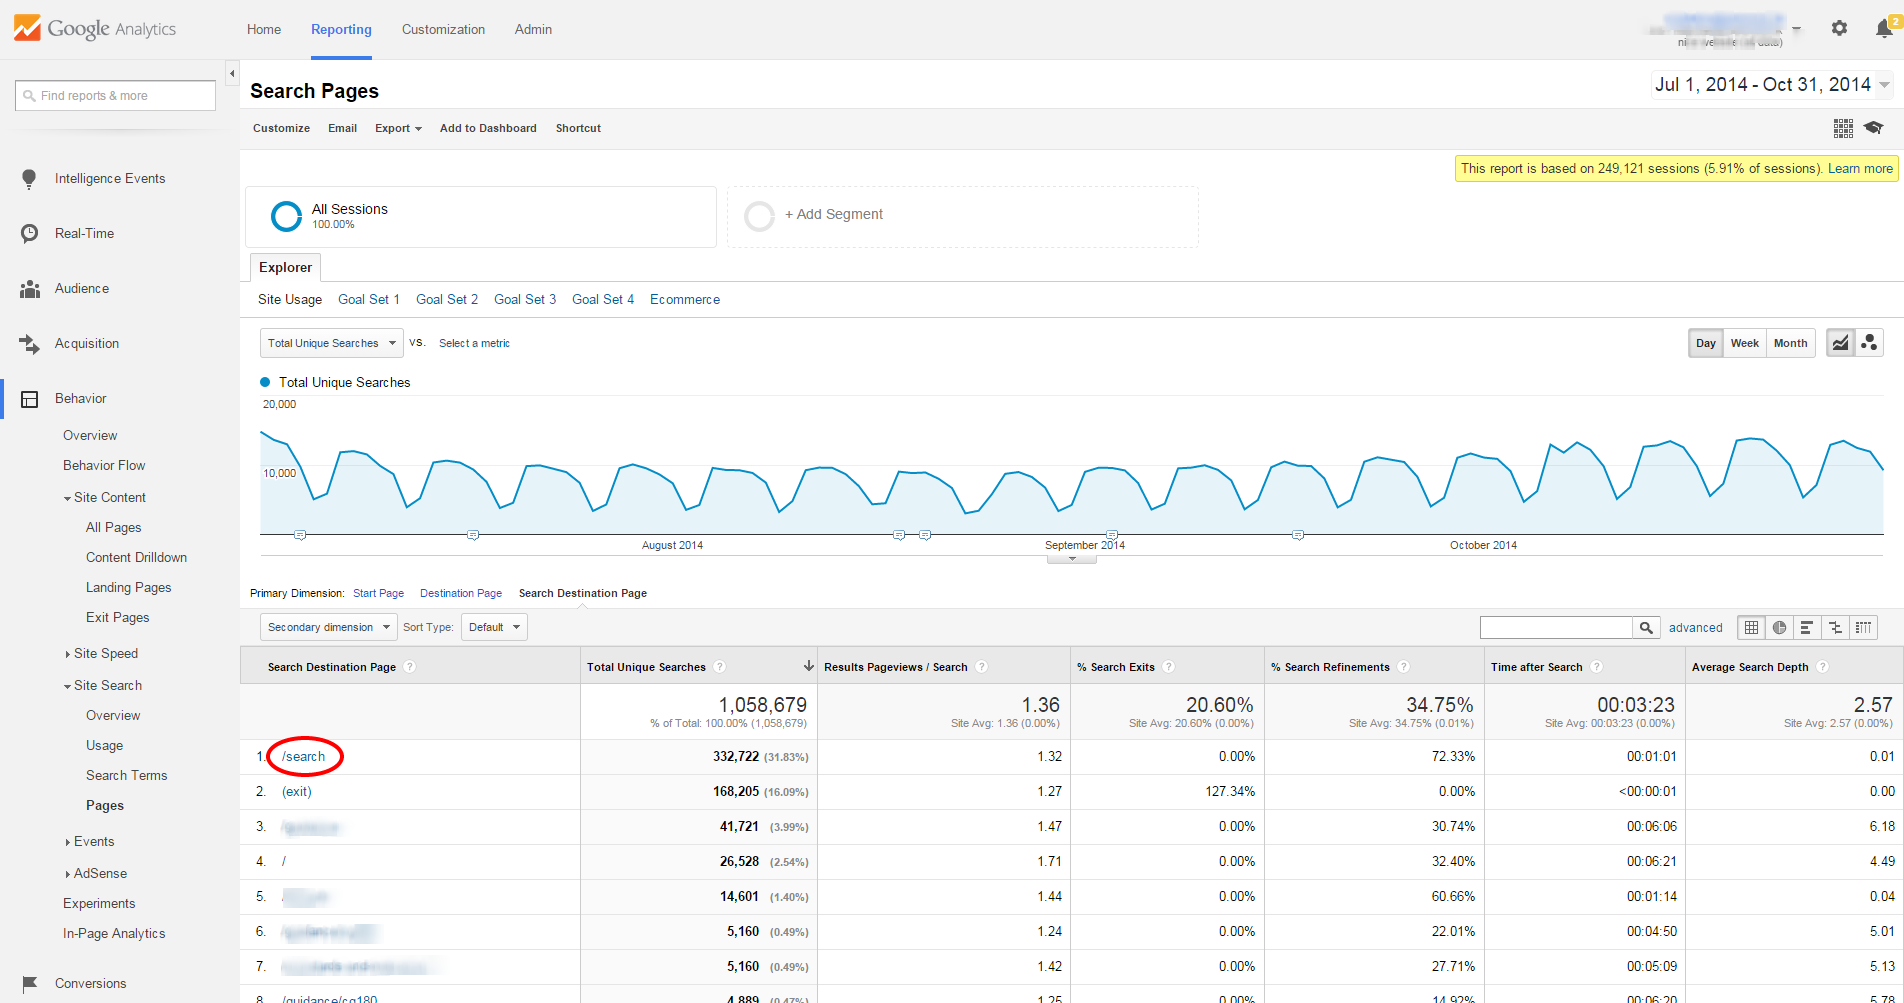Toggle chart interval to Week

[x=1744, y=343]
